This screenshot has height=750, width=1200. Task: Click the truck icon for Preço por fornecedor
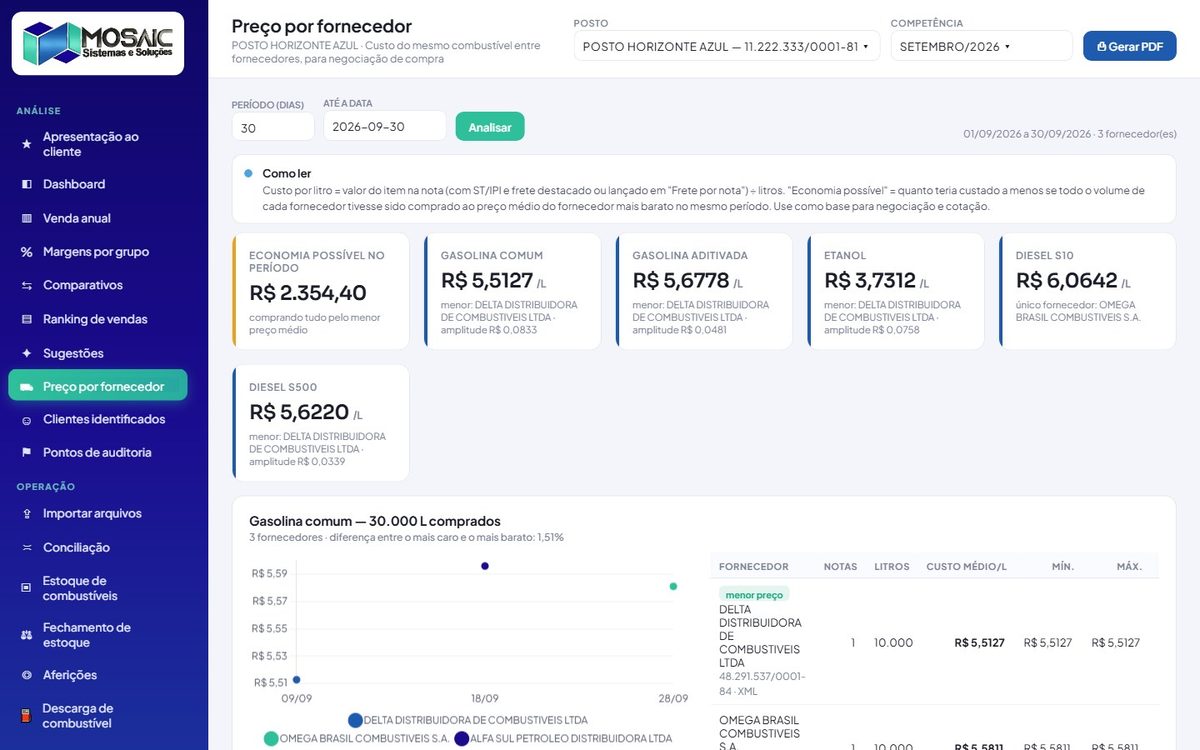click(27, 386)
